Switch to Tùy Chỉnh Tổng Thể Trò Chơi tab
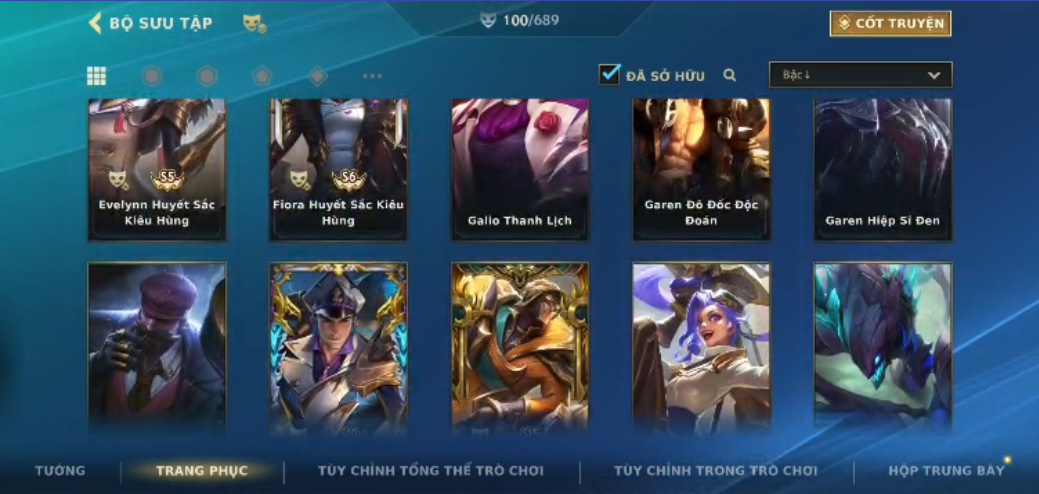The height and width of the screenshot is (494, 1039). (431, 471)
